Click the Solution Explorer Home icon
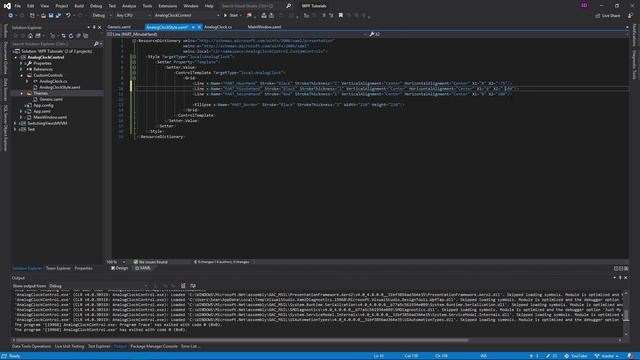The height and width of the screenshot is (360, 640). [30, 36]
